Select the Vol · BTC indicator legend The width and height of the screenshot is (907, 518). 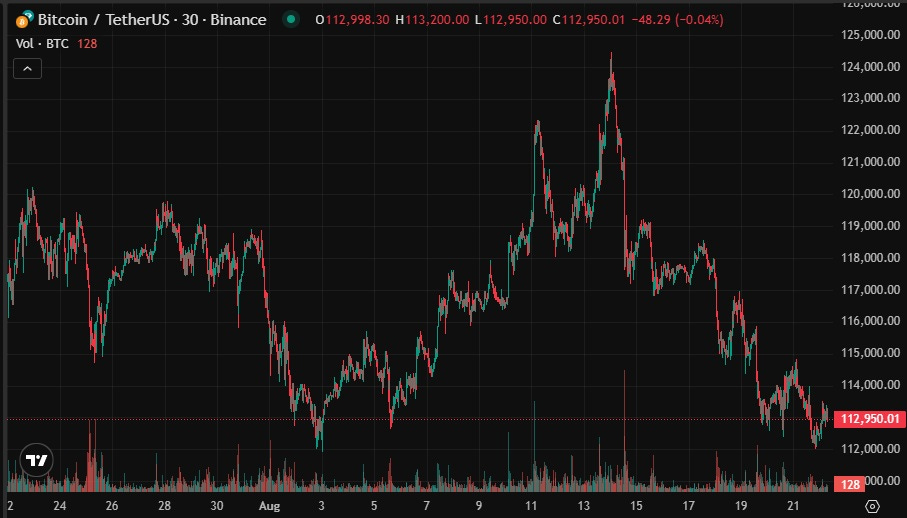42,43
